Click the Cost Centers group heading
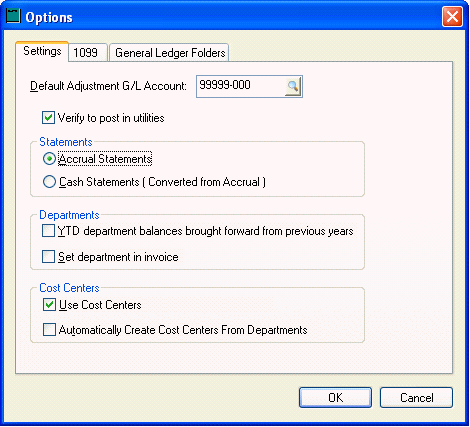This screenshot has width=470, height=427. [69, 288]
